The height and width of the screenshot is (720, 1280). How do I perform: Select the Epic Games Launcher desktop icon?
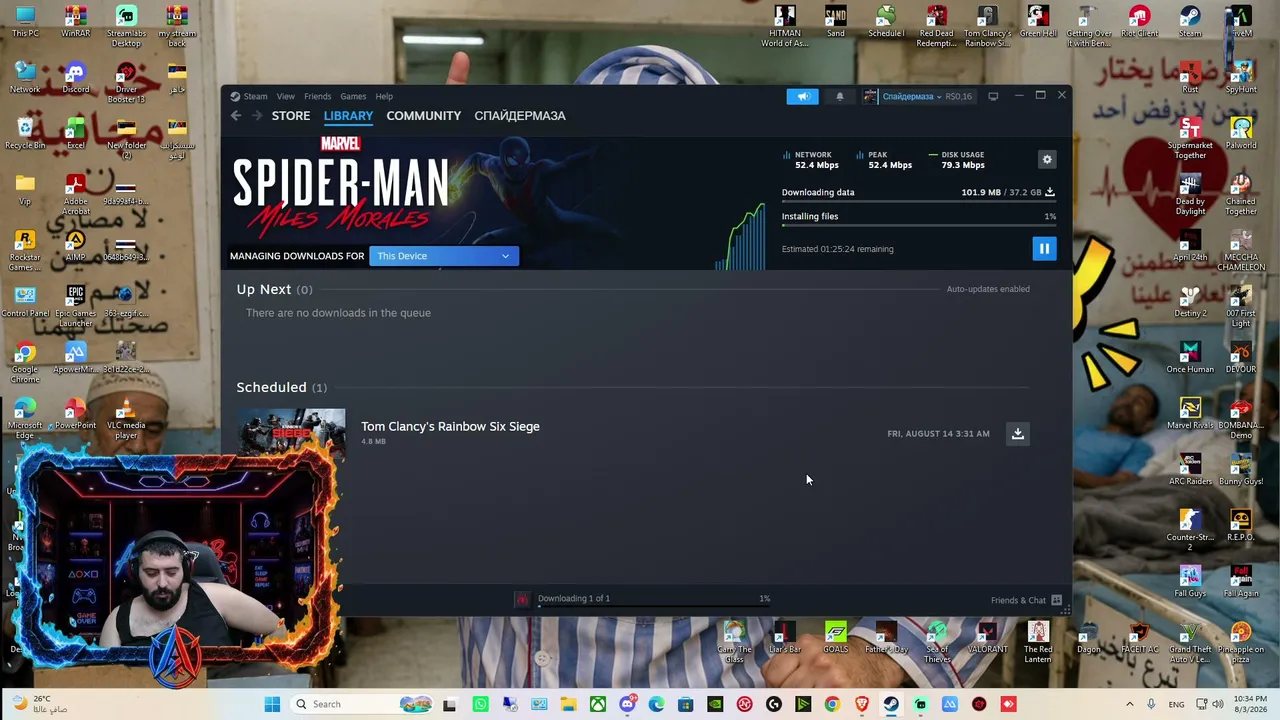pyautogui.click(x=75, y=306)
